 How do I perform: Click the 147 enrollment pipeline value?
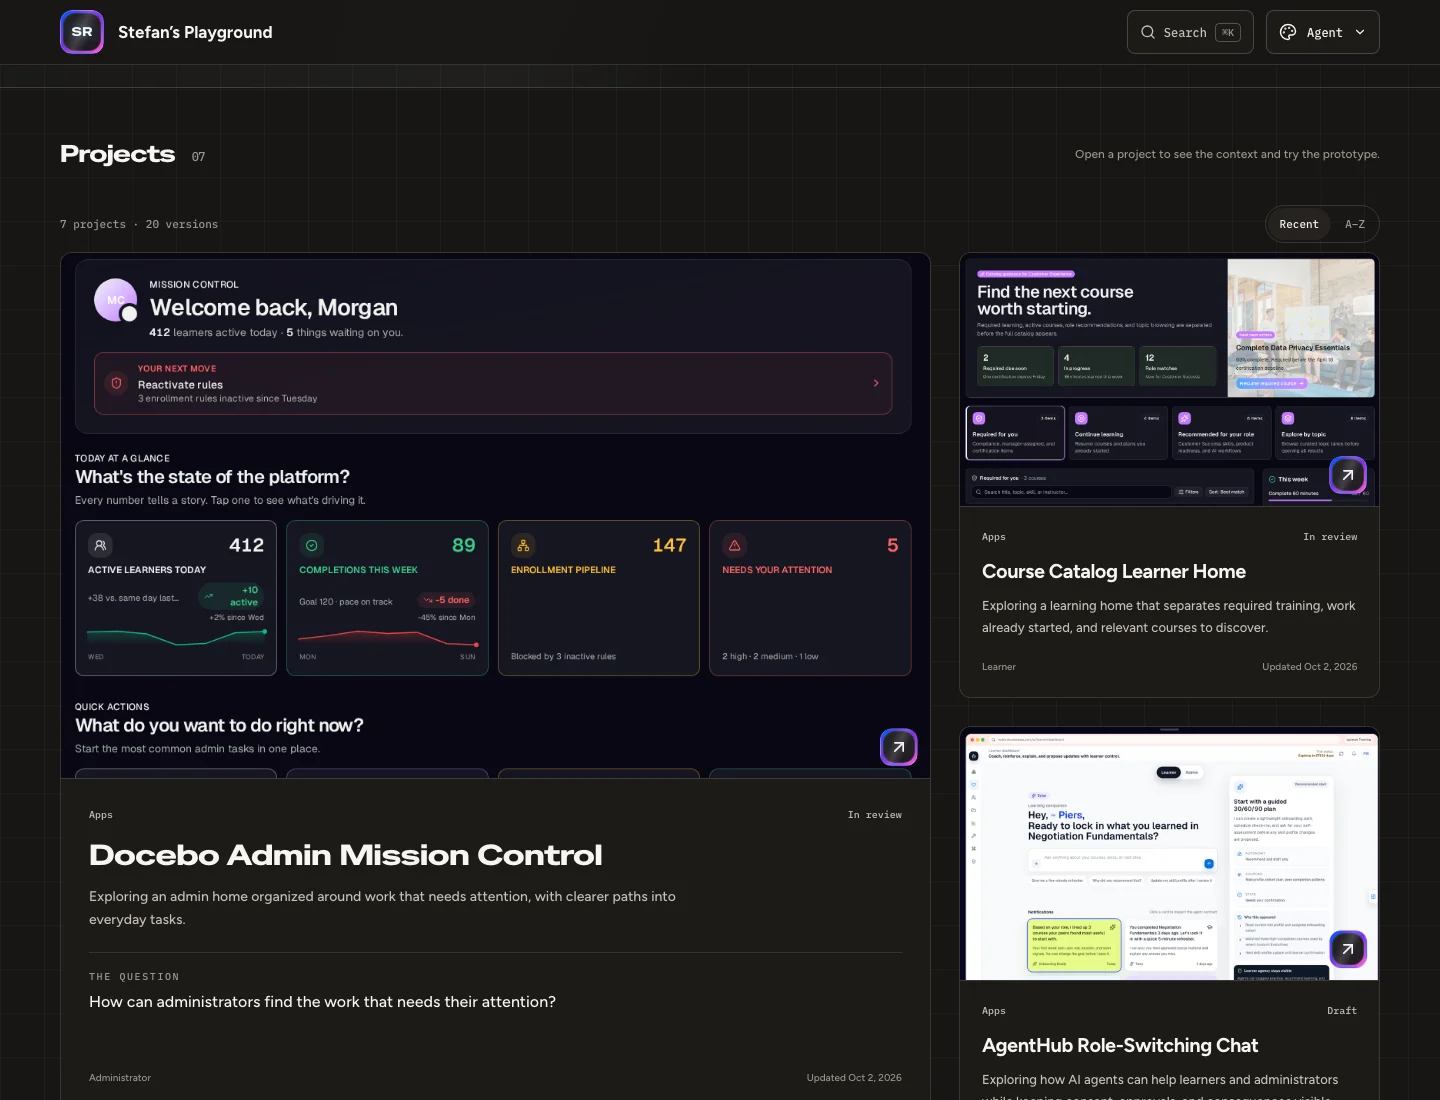click(x=669, y=545)
